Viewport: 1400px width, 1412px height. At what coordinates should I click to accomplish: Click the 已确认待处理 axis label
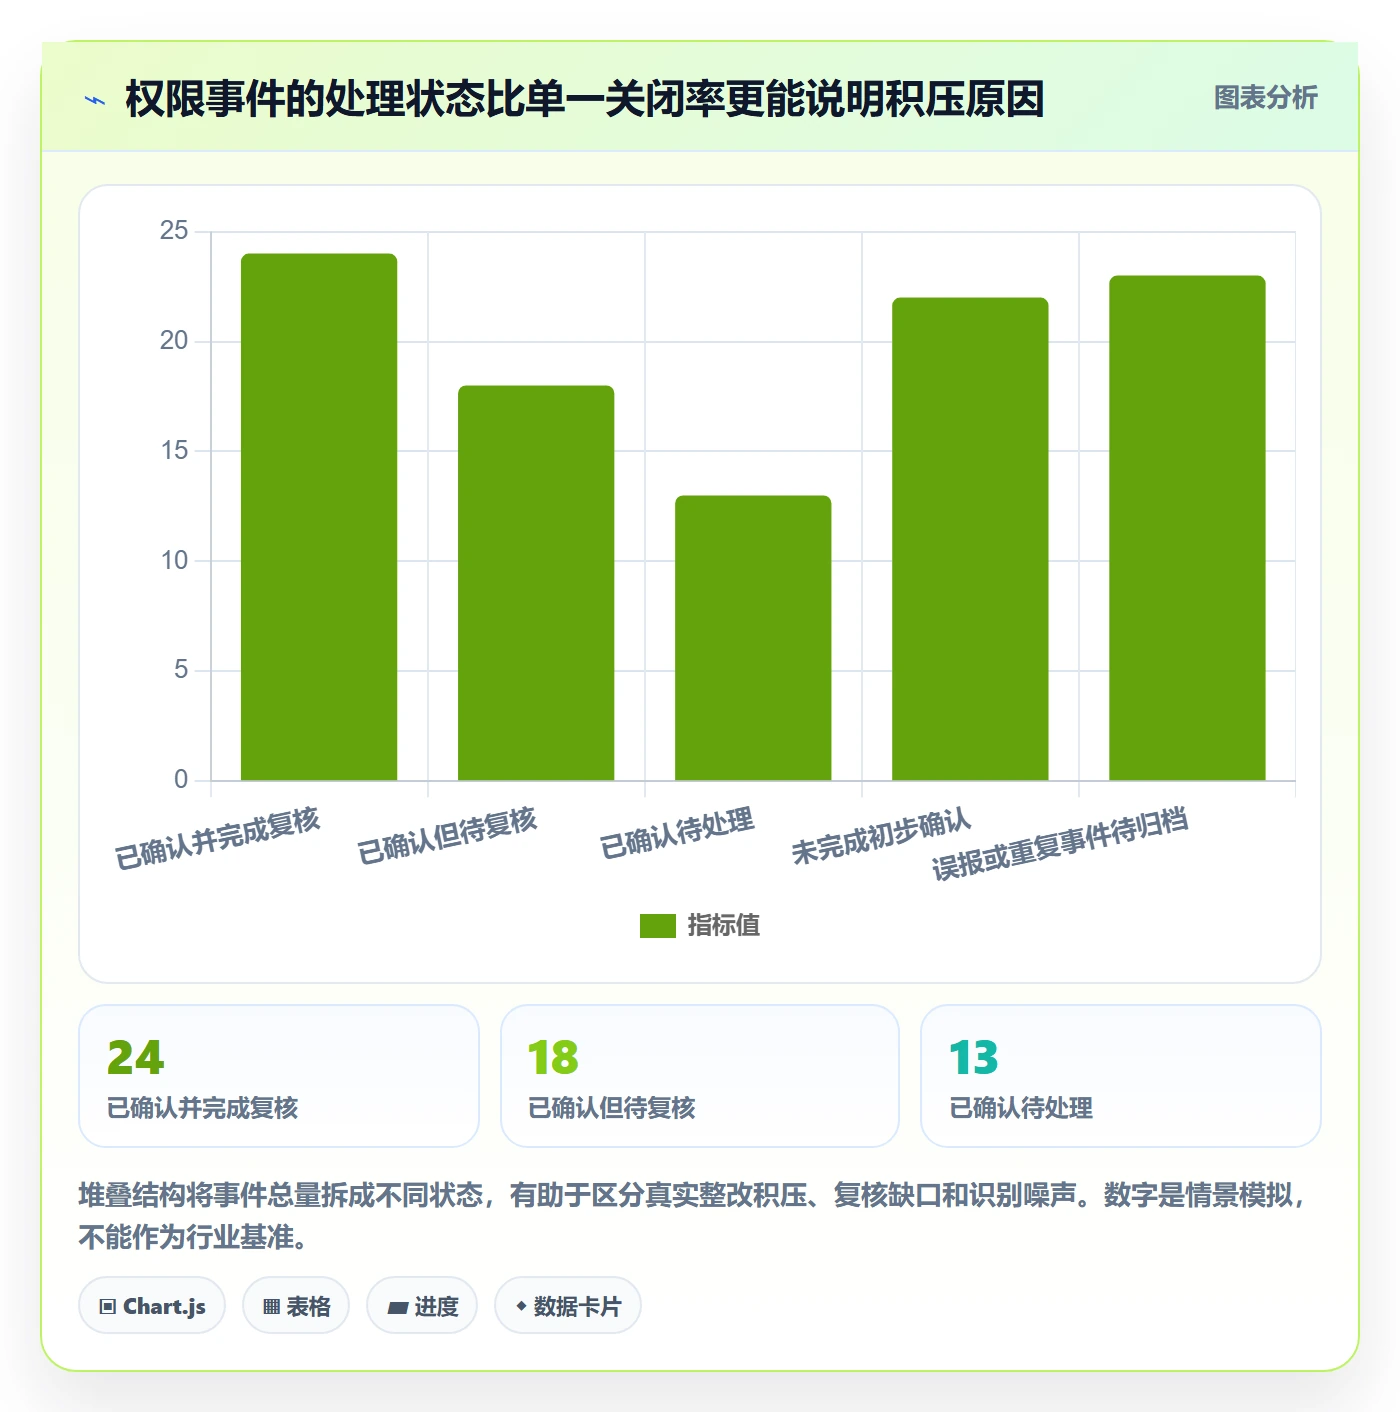click(677, 833)
